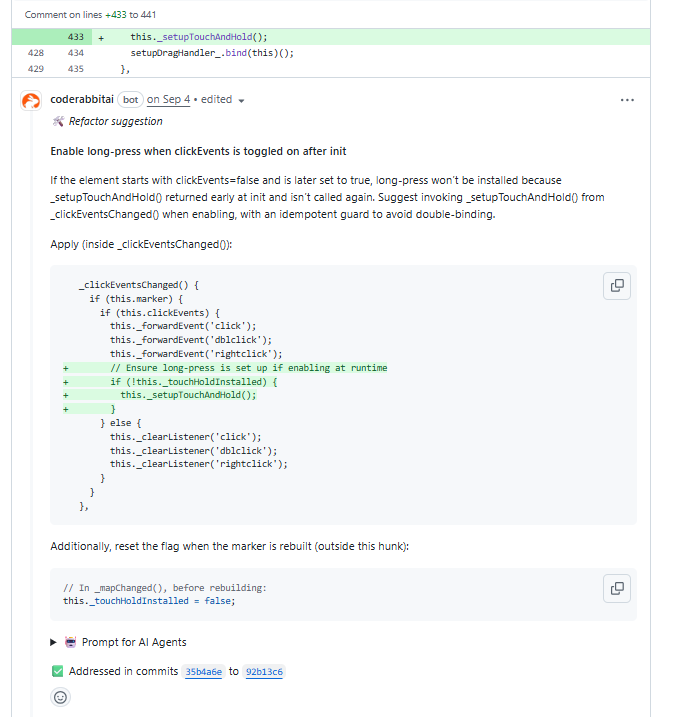Viewport: 675px width, 717px height.
Task: Open commit 35b4a6e
Action: (203, 672)
